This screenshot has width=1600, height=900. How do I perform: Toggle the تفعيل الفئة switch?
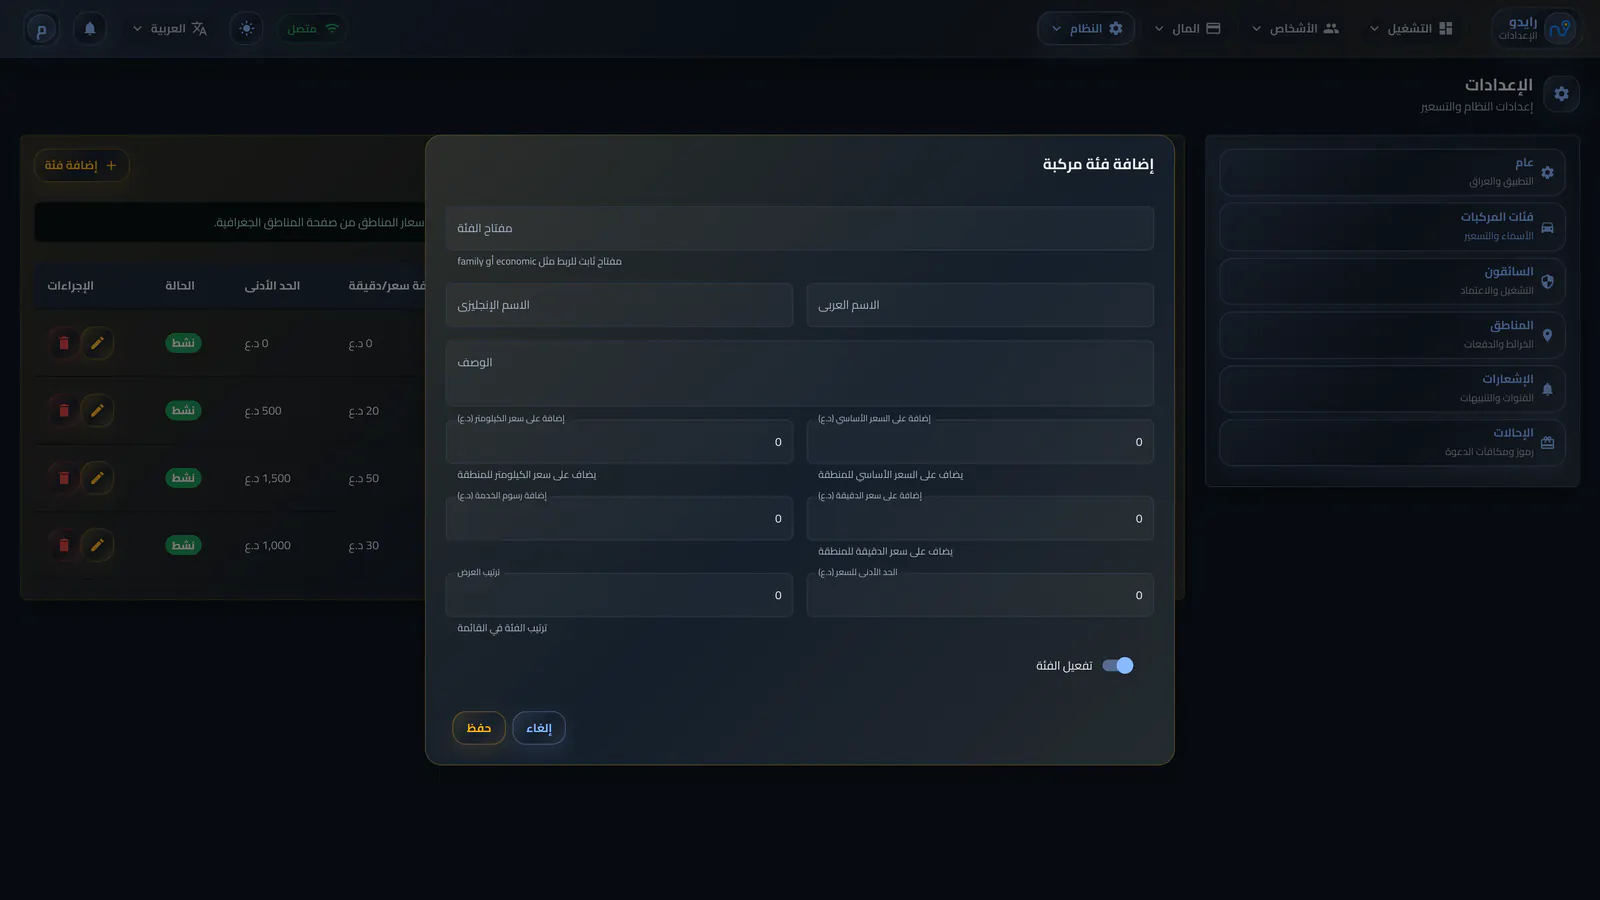pyautogui.click(x=1117, y=665)
